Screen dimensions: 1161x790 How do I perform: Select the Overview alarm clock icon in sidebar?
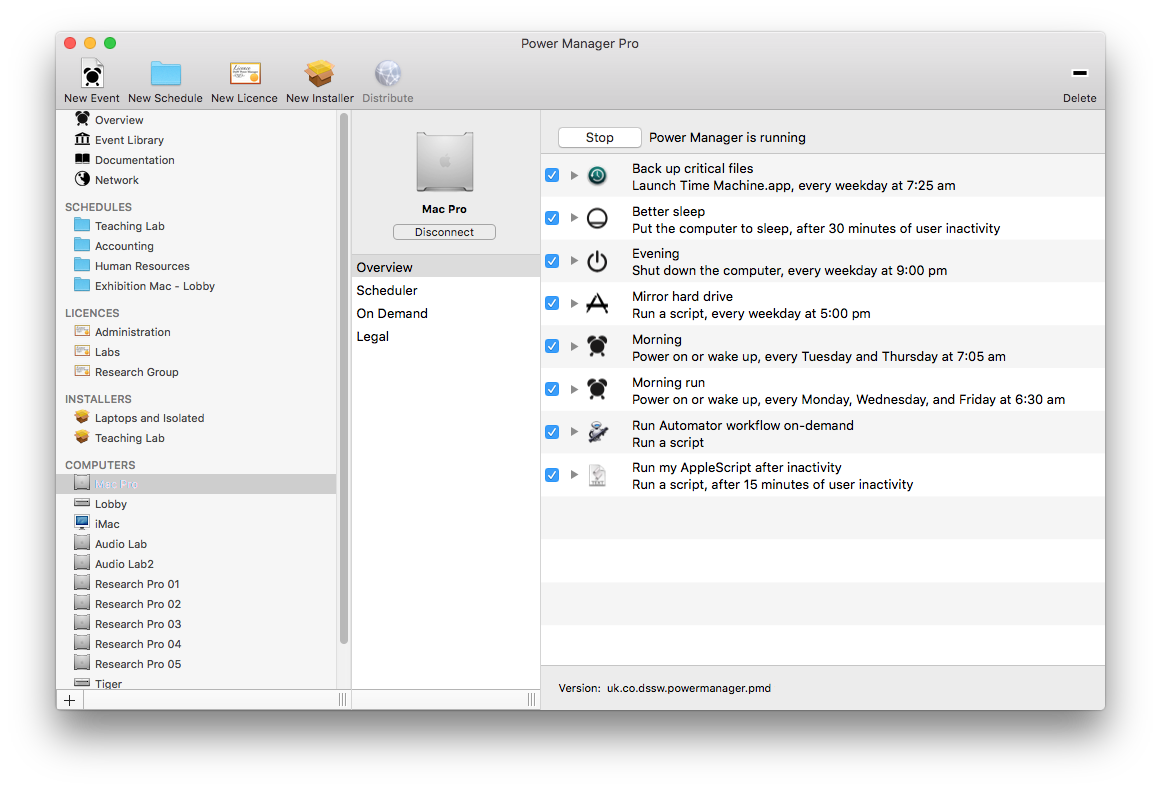click(x=82, y=118)
